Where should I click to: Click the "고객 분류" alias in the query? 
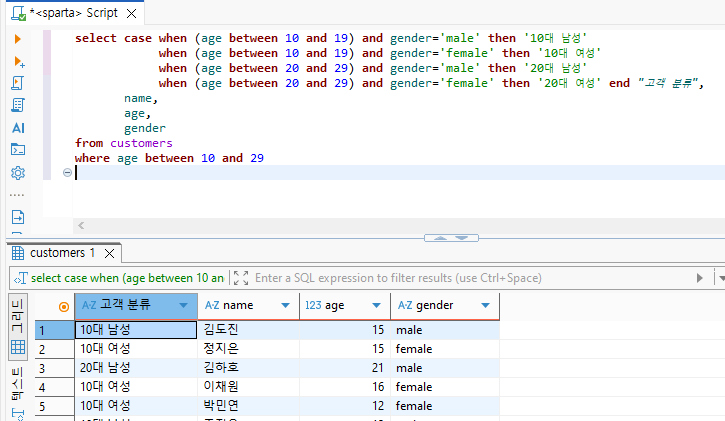[668, 83]
